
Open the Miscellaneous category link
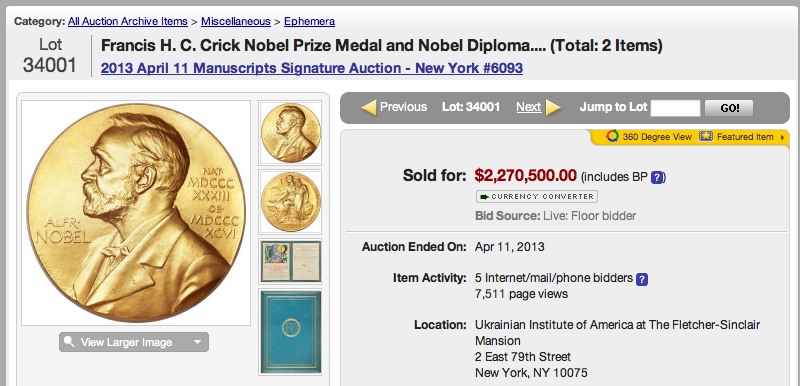pos(236,21)
